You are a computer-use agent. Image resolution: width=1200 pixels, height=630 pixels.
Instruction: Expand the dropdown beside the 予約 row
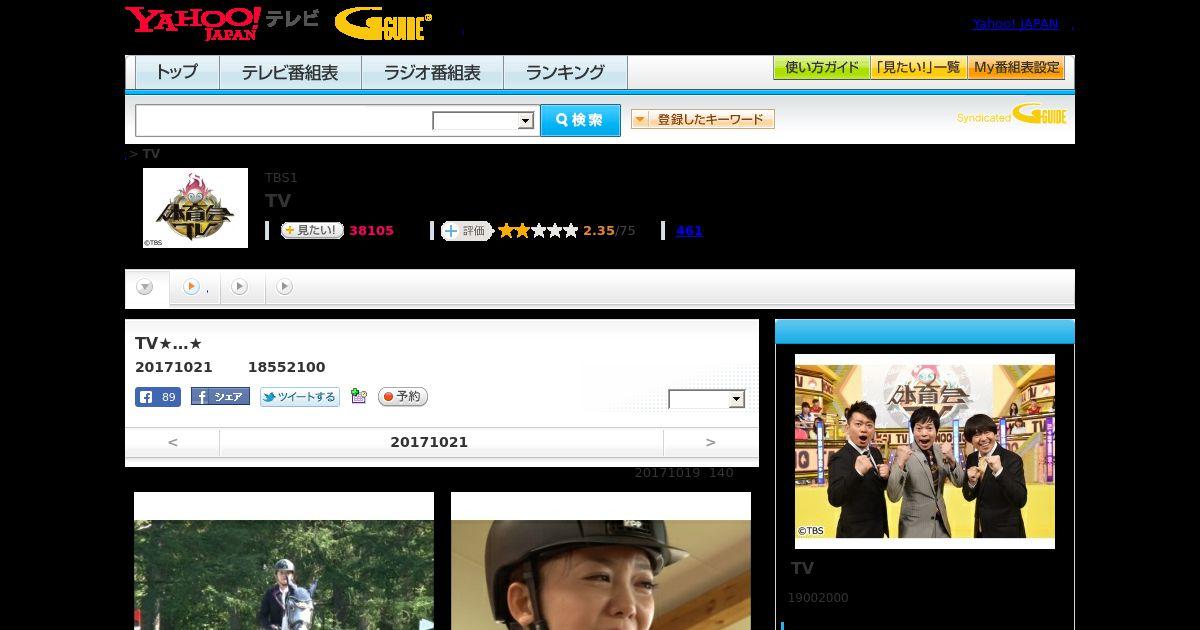coord(707,399)
